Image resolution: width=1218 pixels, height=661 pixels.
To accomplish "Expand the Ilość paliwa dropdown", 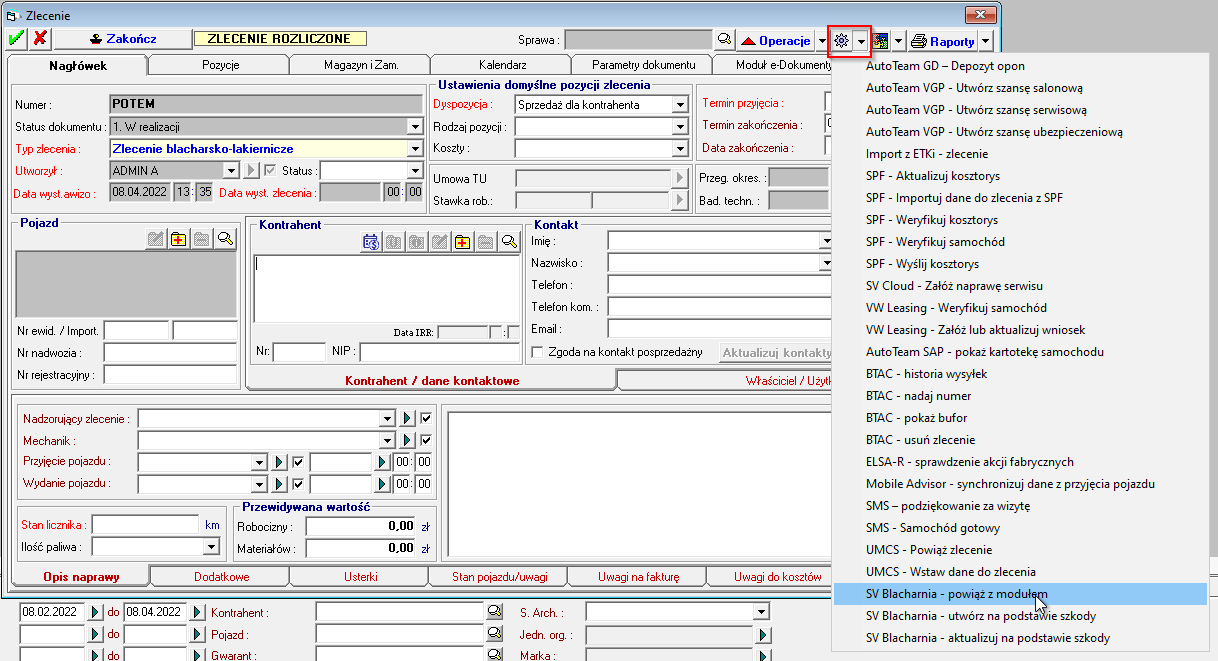I will [x=210, y=547].
